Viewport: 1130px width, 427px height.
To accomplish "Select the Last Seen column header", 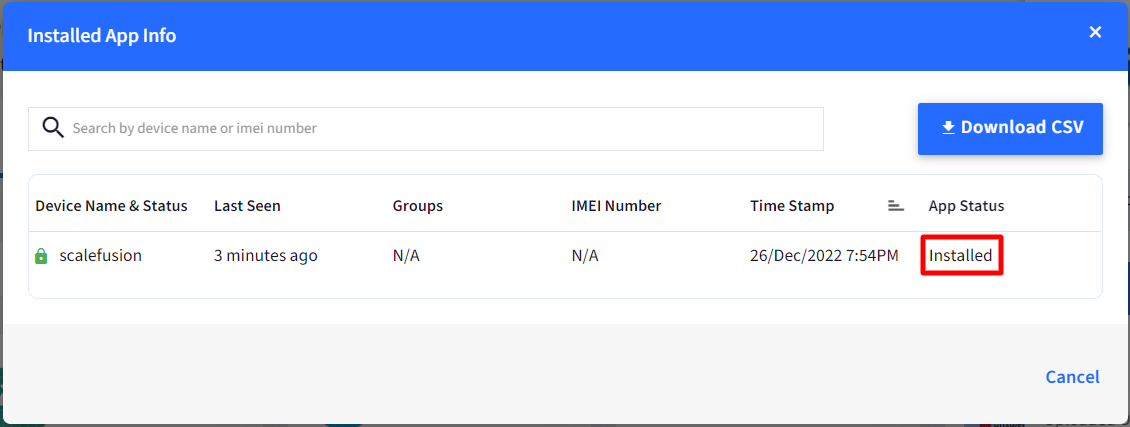I will [x=247, y=206].
